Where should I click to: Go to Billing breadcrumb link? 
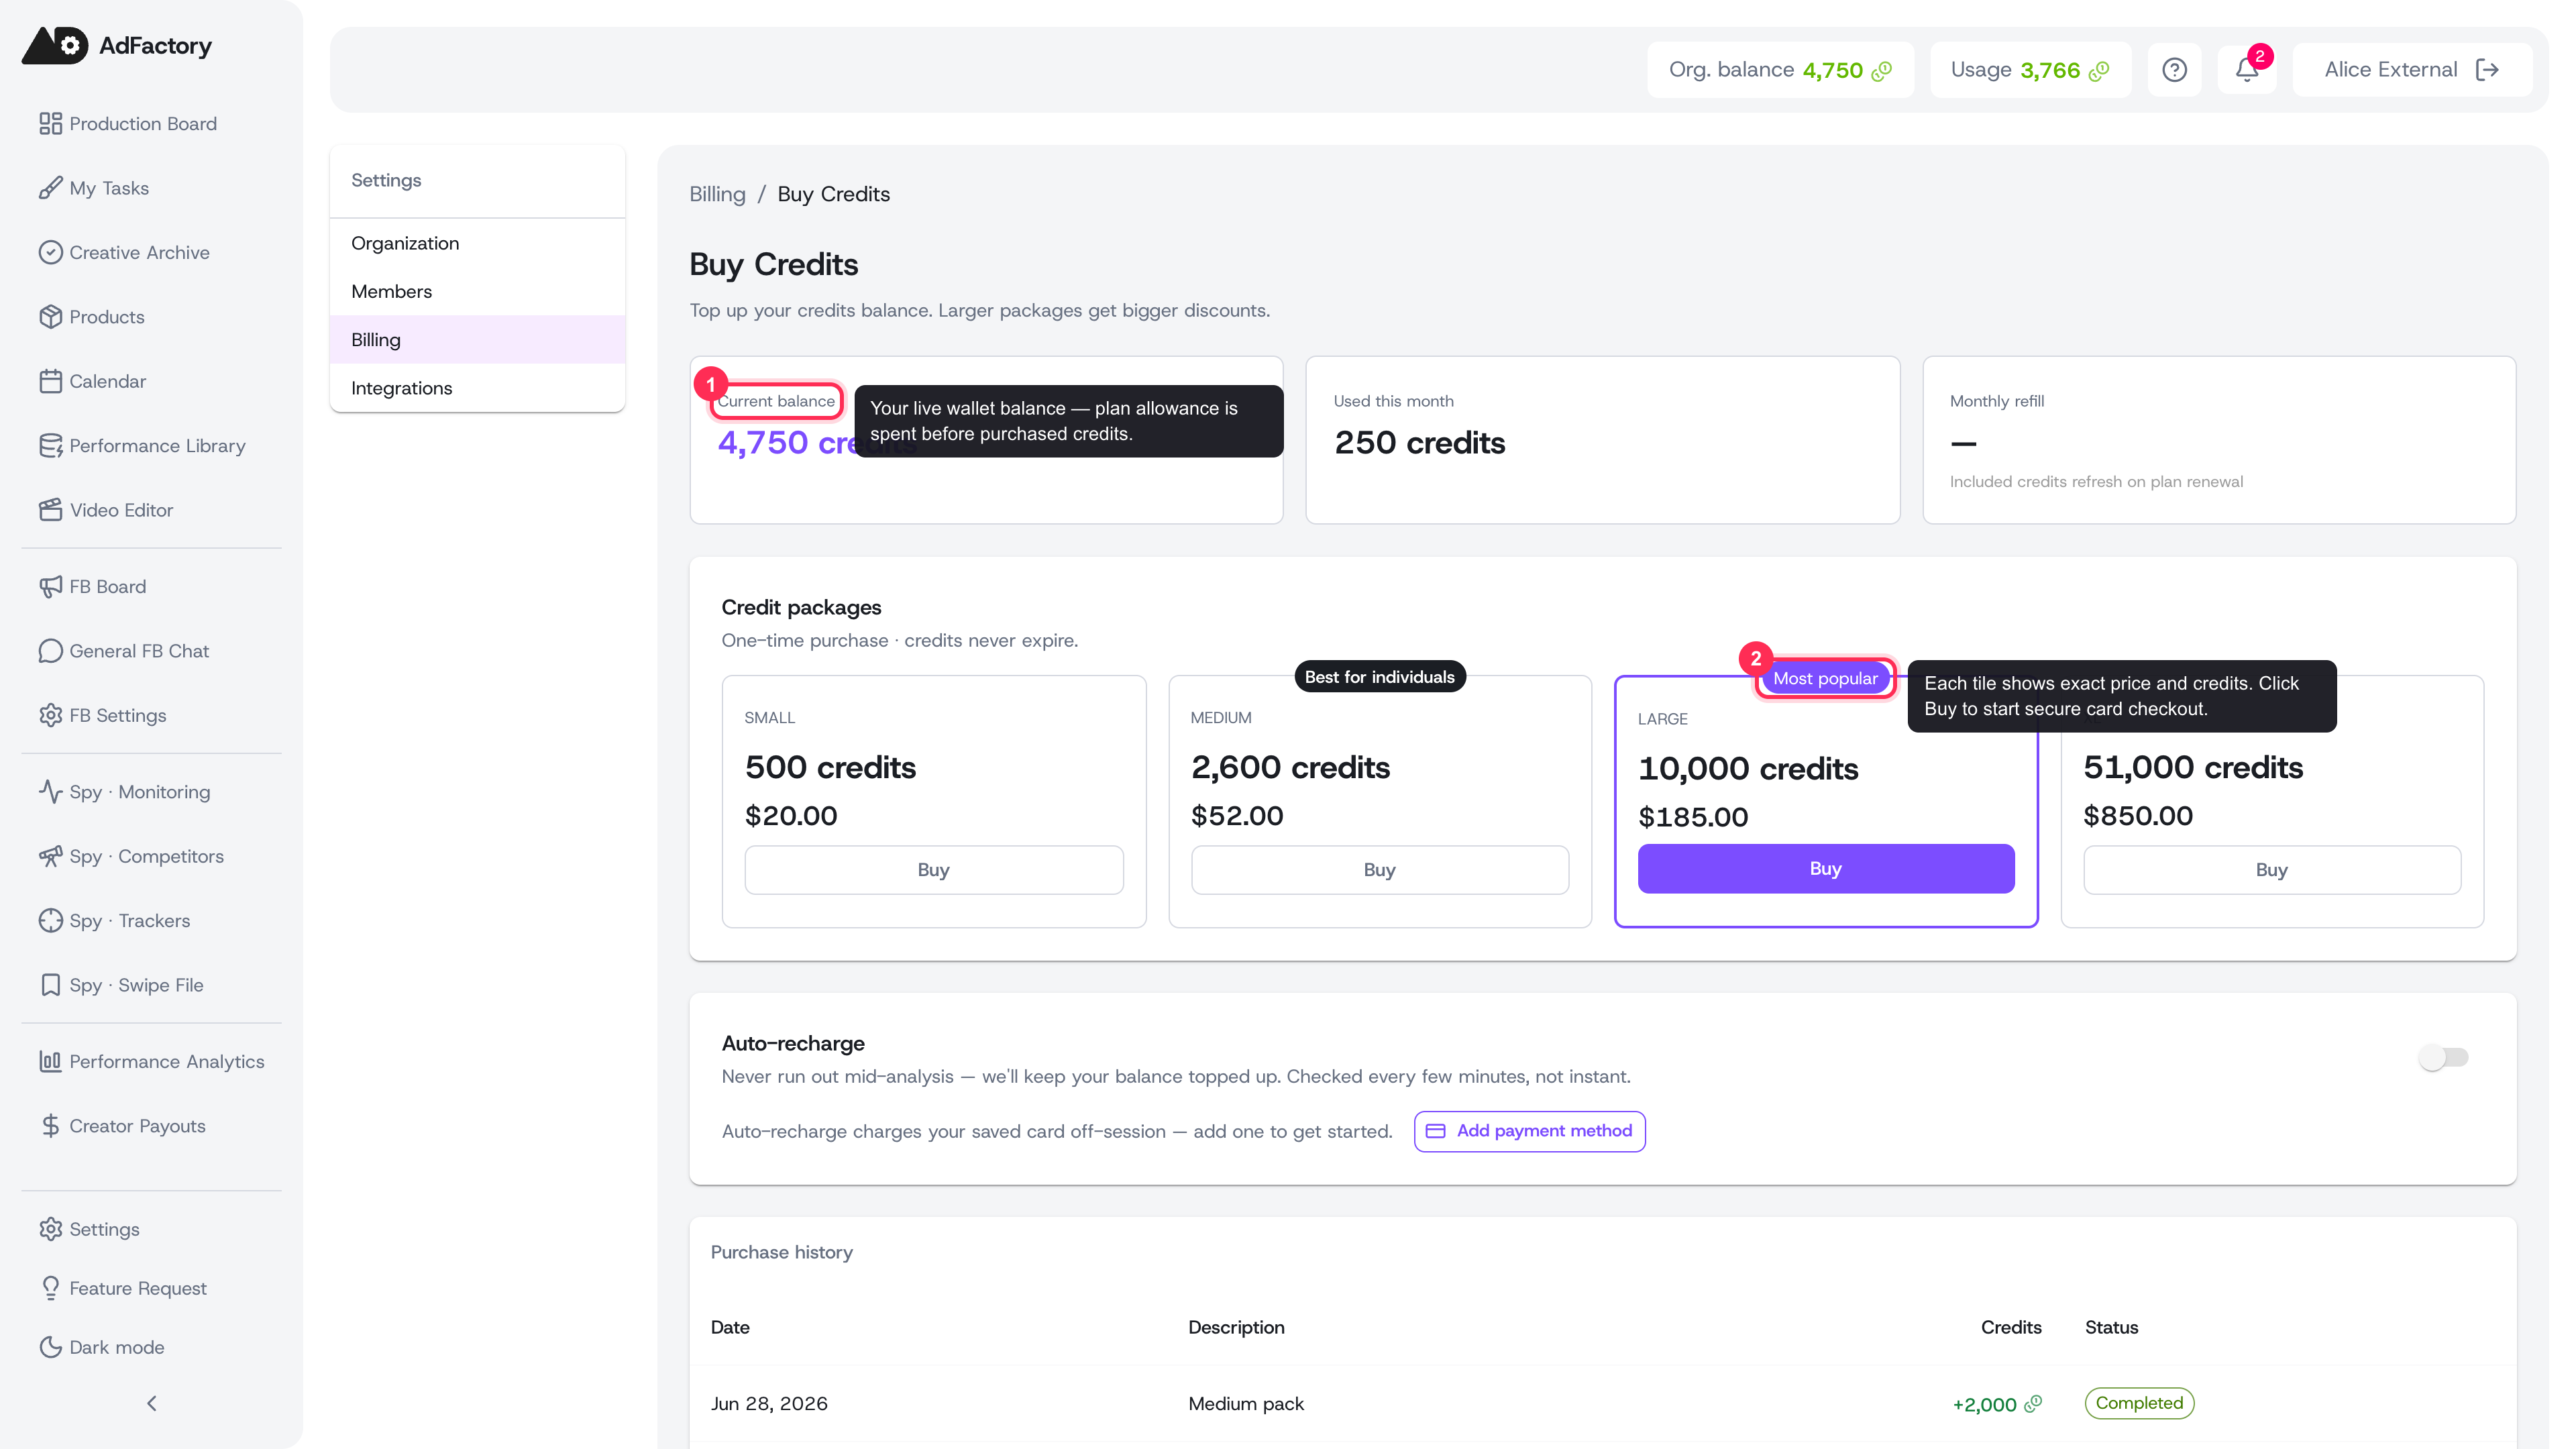(717, 194)
